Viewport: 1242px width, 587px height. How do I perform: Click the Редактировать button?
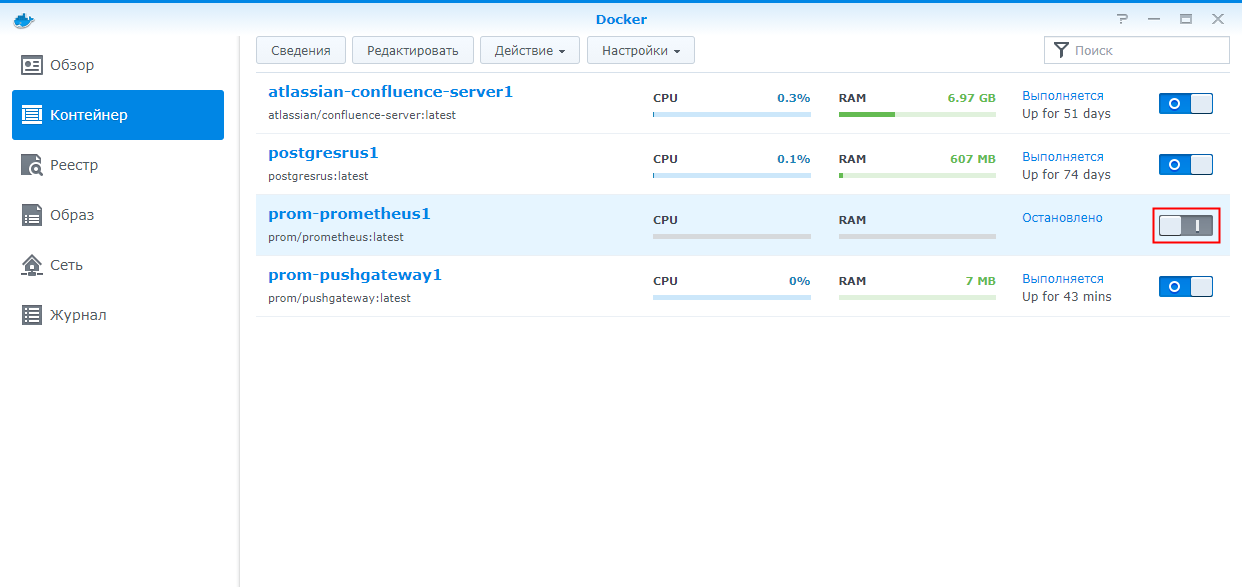412,50
